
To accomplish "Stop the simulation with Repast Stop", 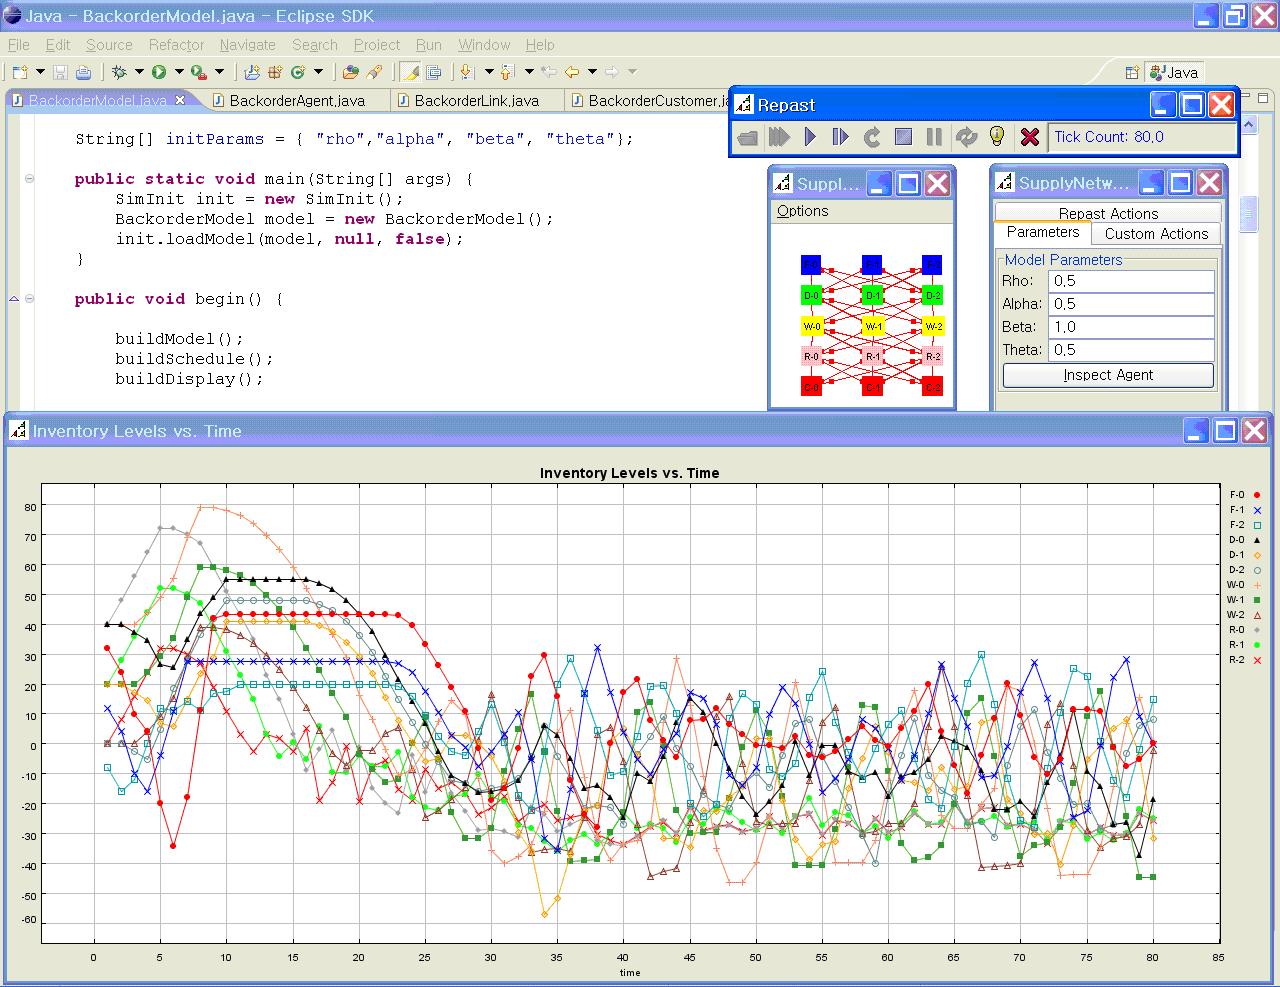I will (x=903, y=137).
